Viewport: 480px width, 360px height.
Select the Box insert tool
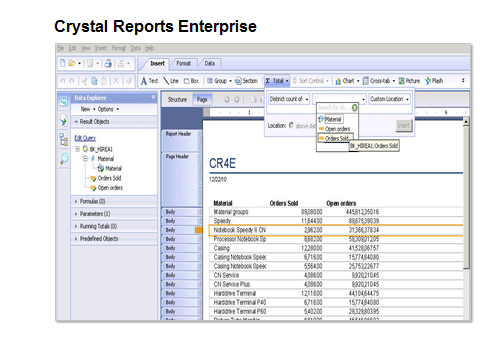[191, 81]
